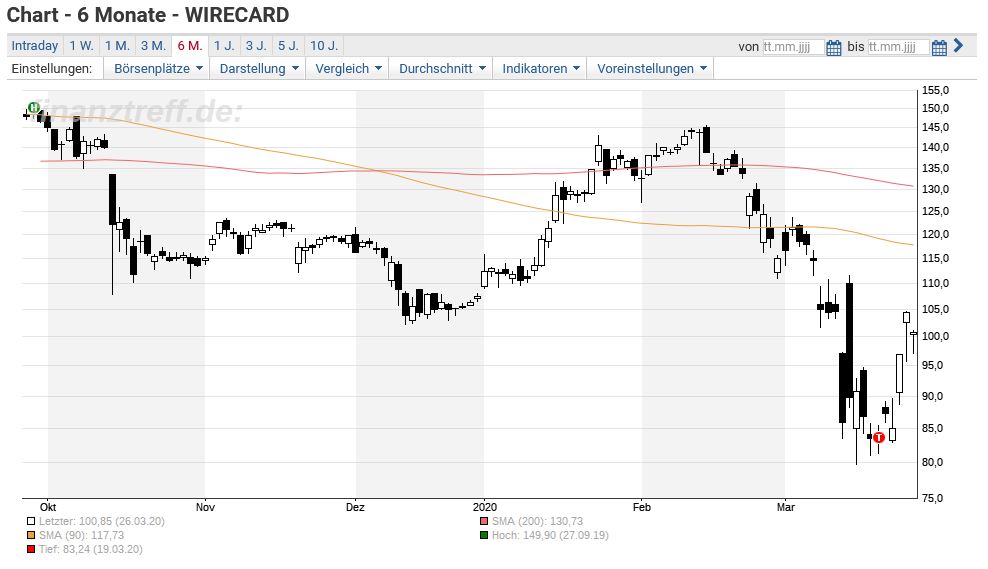The image size is (988, 569).
Task: Open the Börsenplätze dropdown
Action: click(x=158, y=69)
